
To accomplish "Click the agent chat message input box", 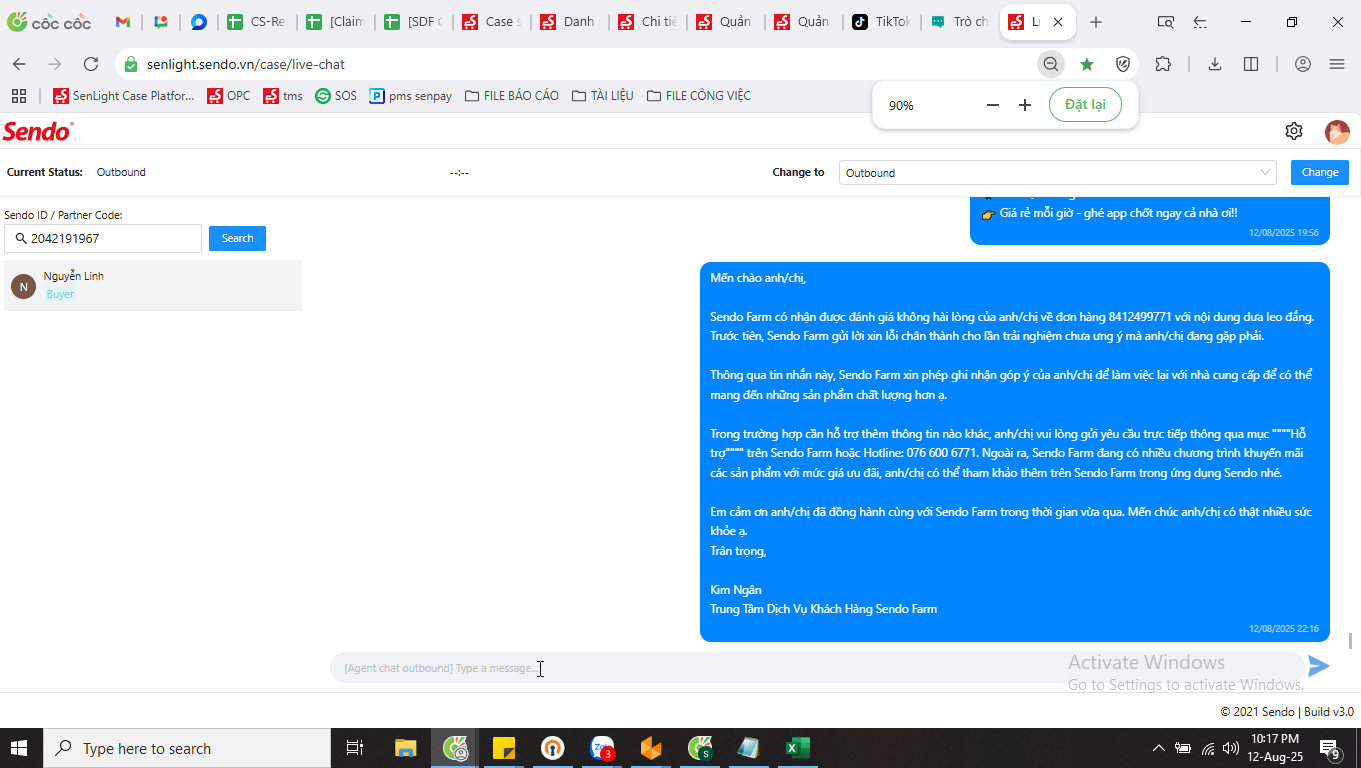I will coord(815,668).
